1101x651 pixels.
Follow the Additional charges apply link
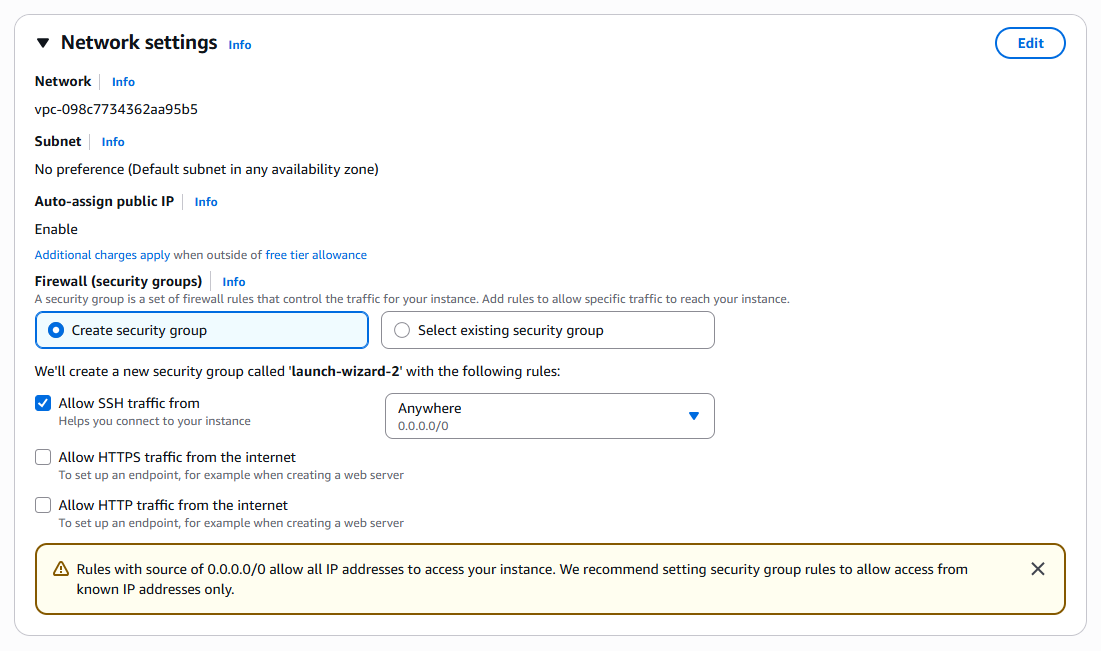pyautogui.click(x=102, y=255)
